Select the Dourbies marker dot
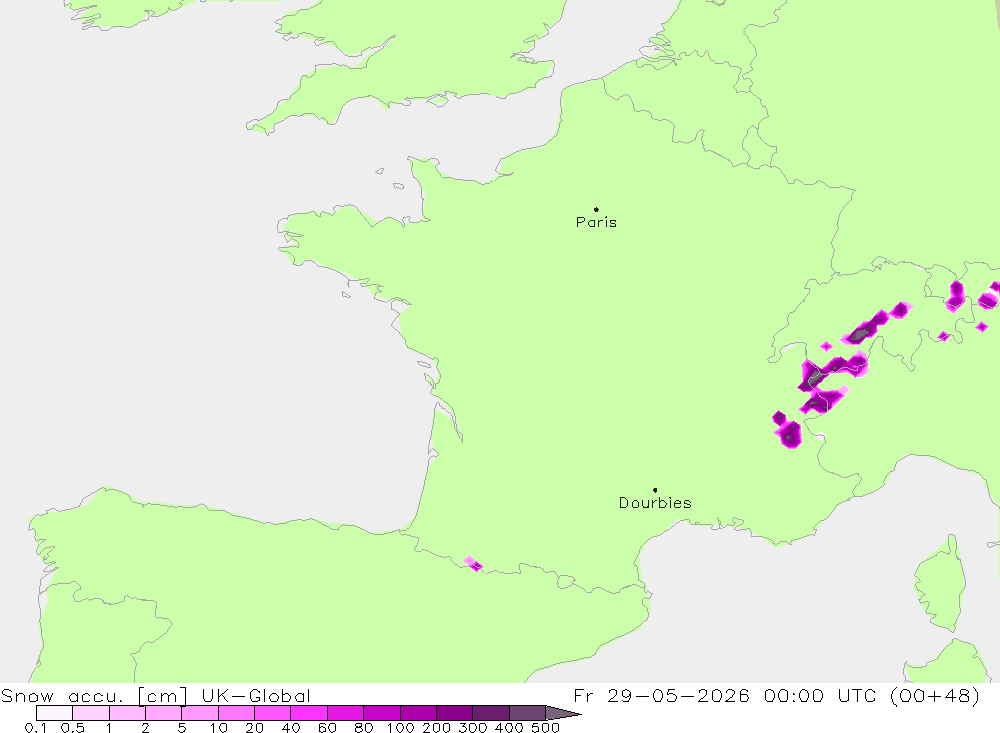The width and height of the screenshot is (1000, 733). click(655, 490)
